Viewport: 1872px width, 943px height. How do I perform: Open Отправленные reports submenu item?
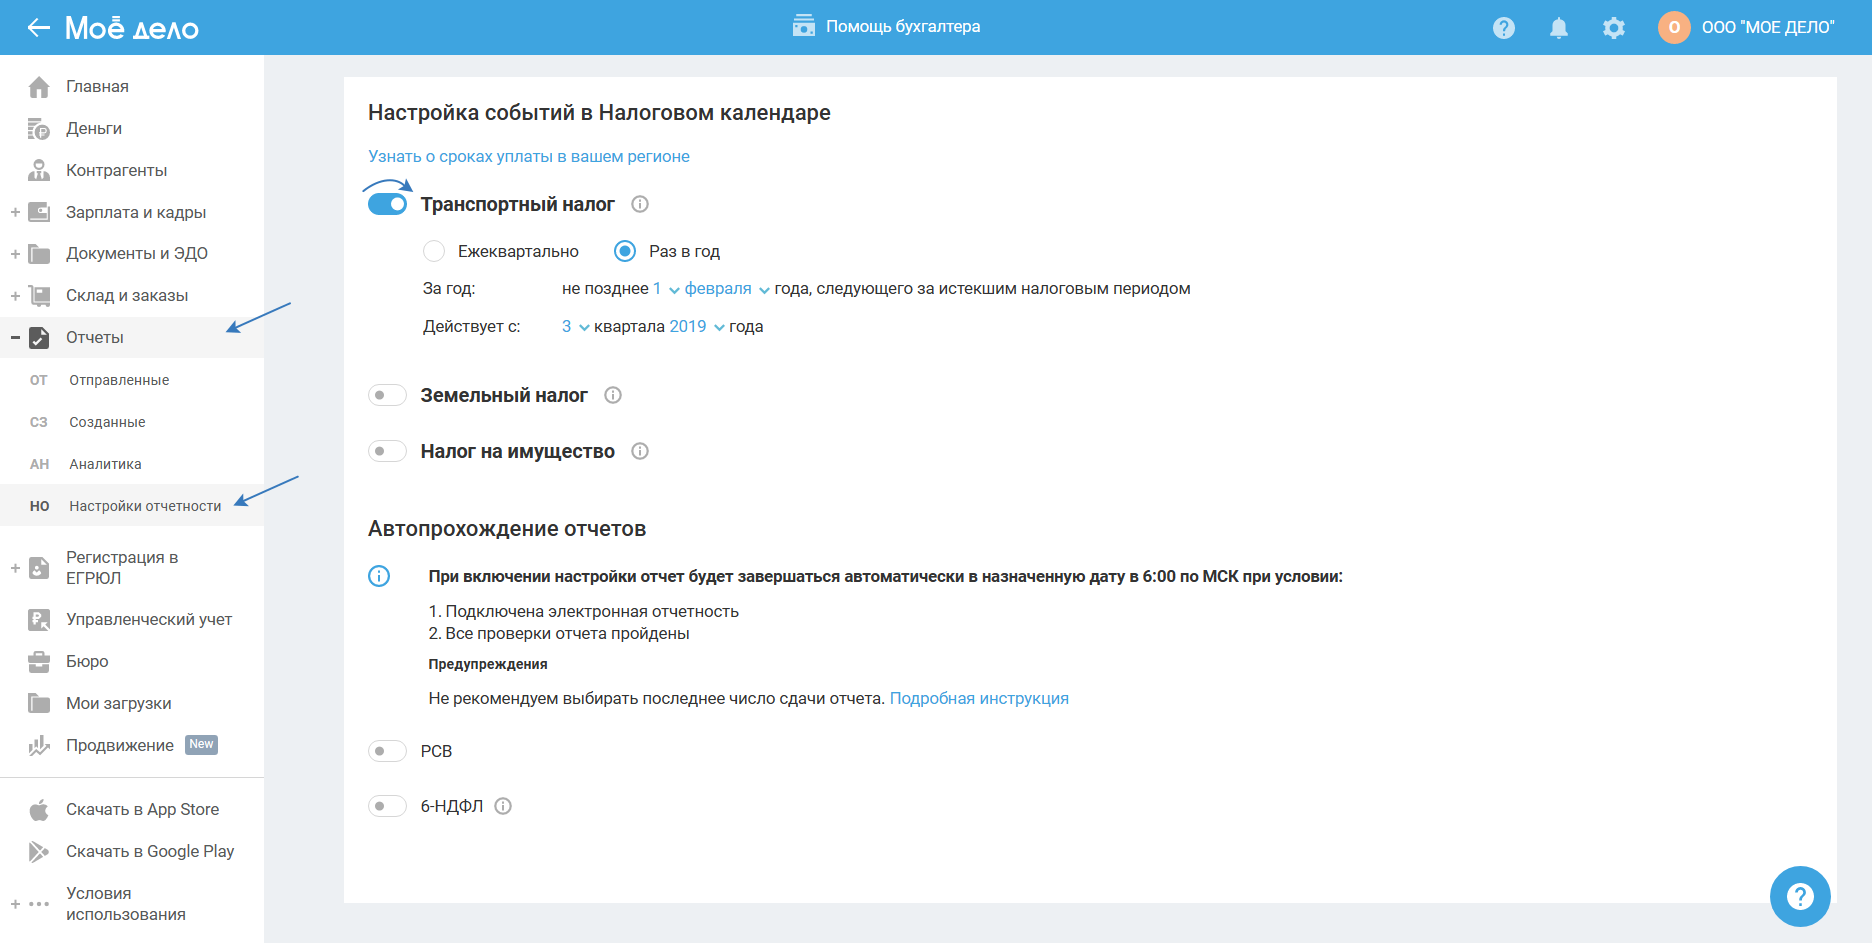click(x=119, y=380)
